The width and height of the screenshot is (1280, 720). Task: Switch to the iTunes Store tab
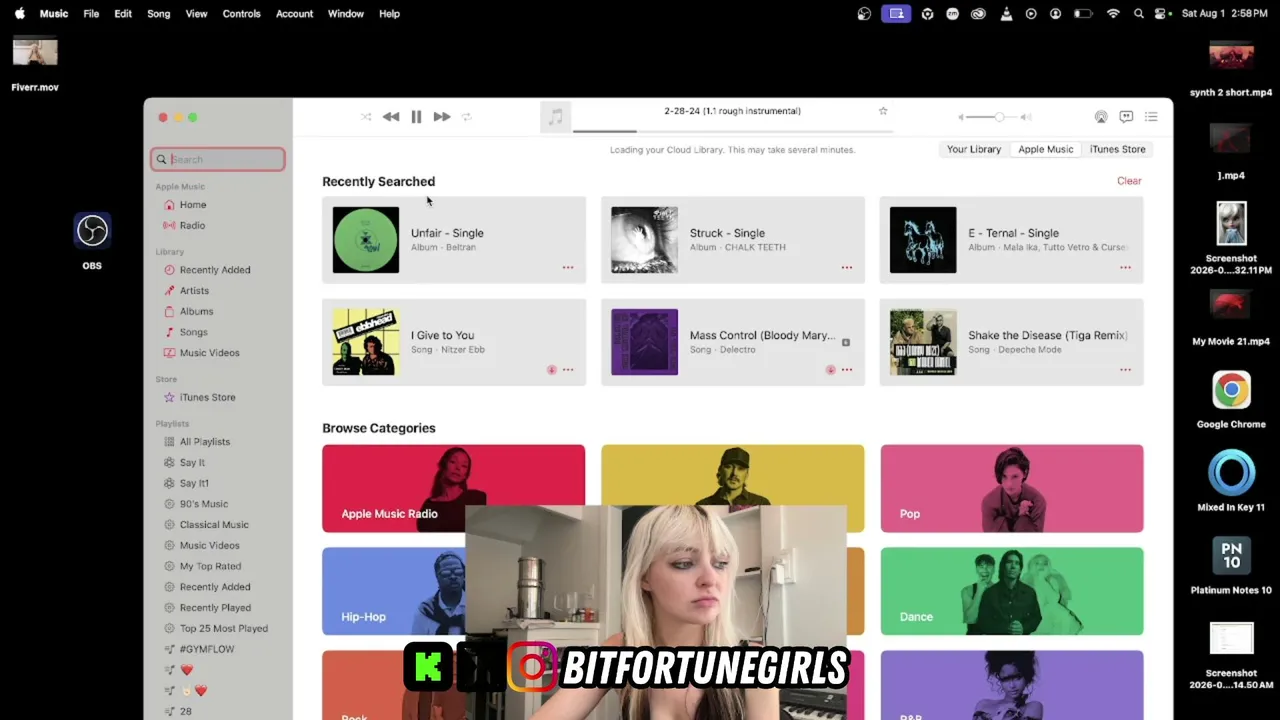[1117, 149]
